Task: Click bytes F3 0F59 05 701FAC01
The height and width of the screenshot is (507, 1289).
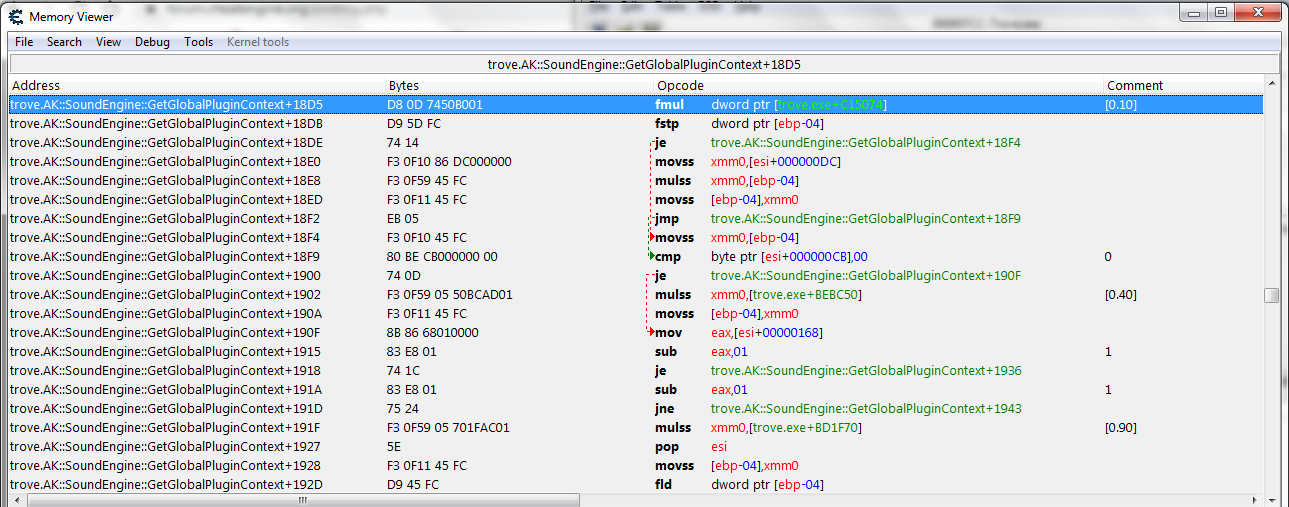Action: coord(448,427)
